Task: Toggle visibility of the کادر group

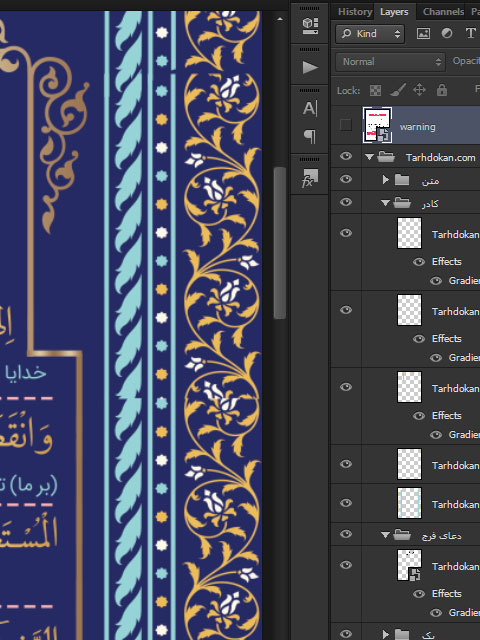Action: [x=346, y=202]
